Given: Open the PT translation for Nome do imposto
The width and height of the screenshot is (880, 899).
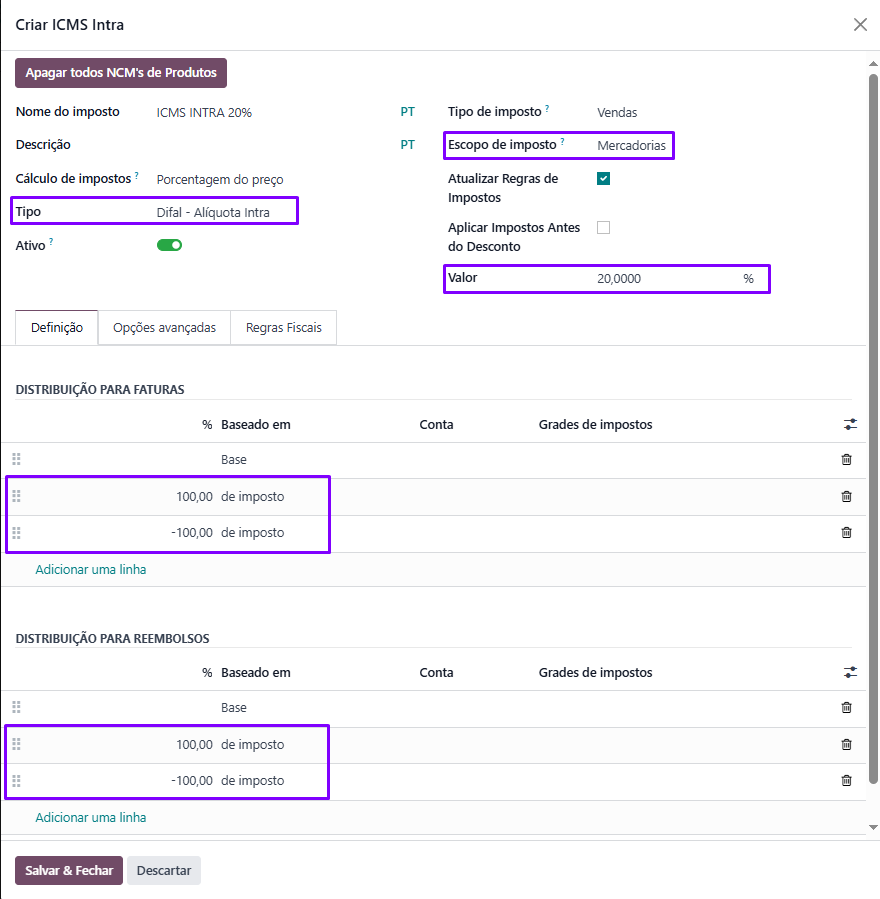Looking at the screenshot, I should pyautogui.click(x=408, y=112).
